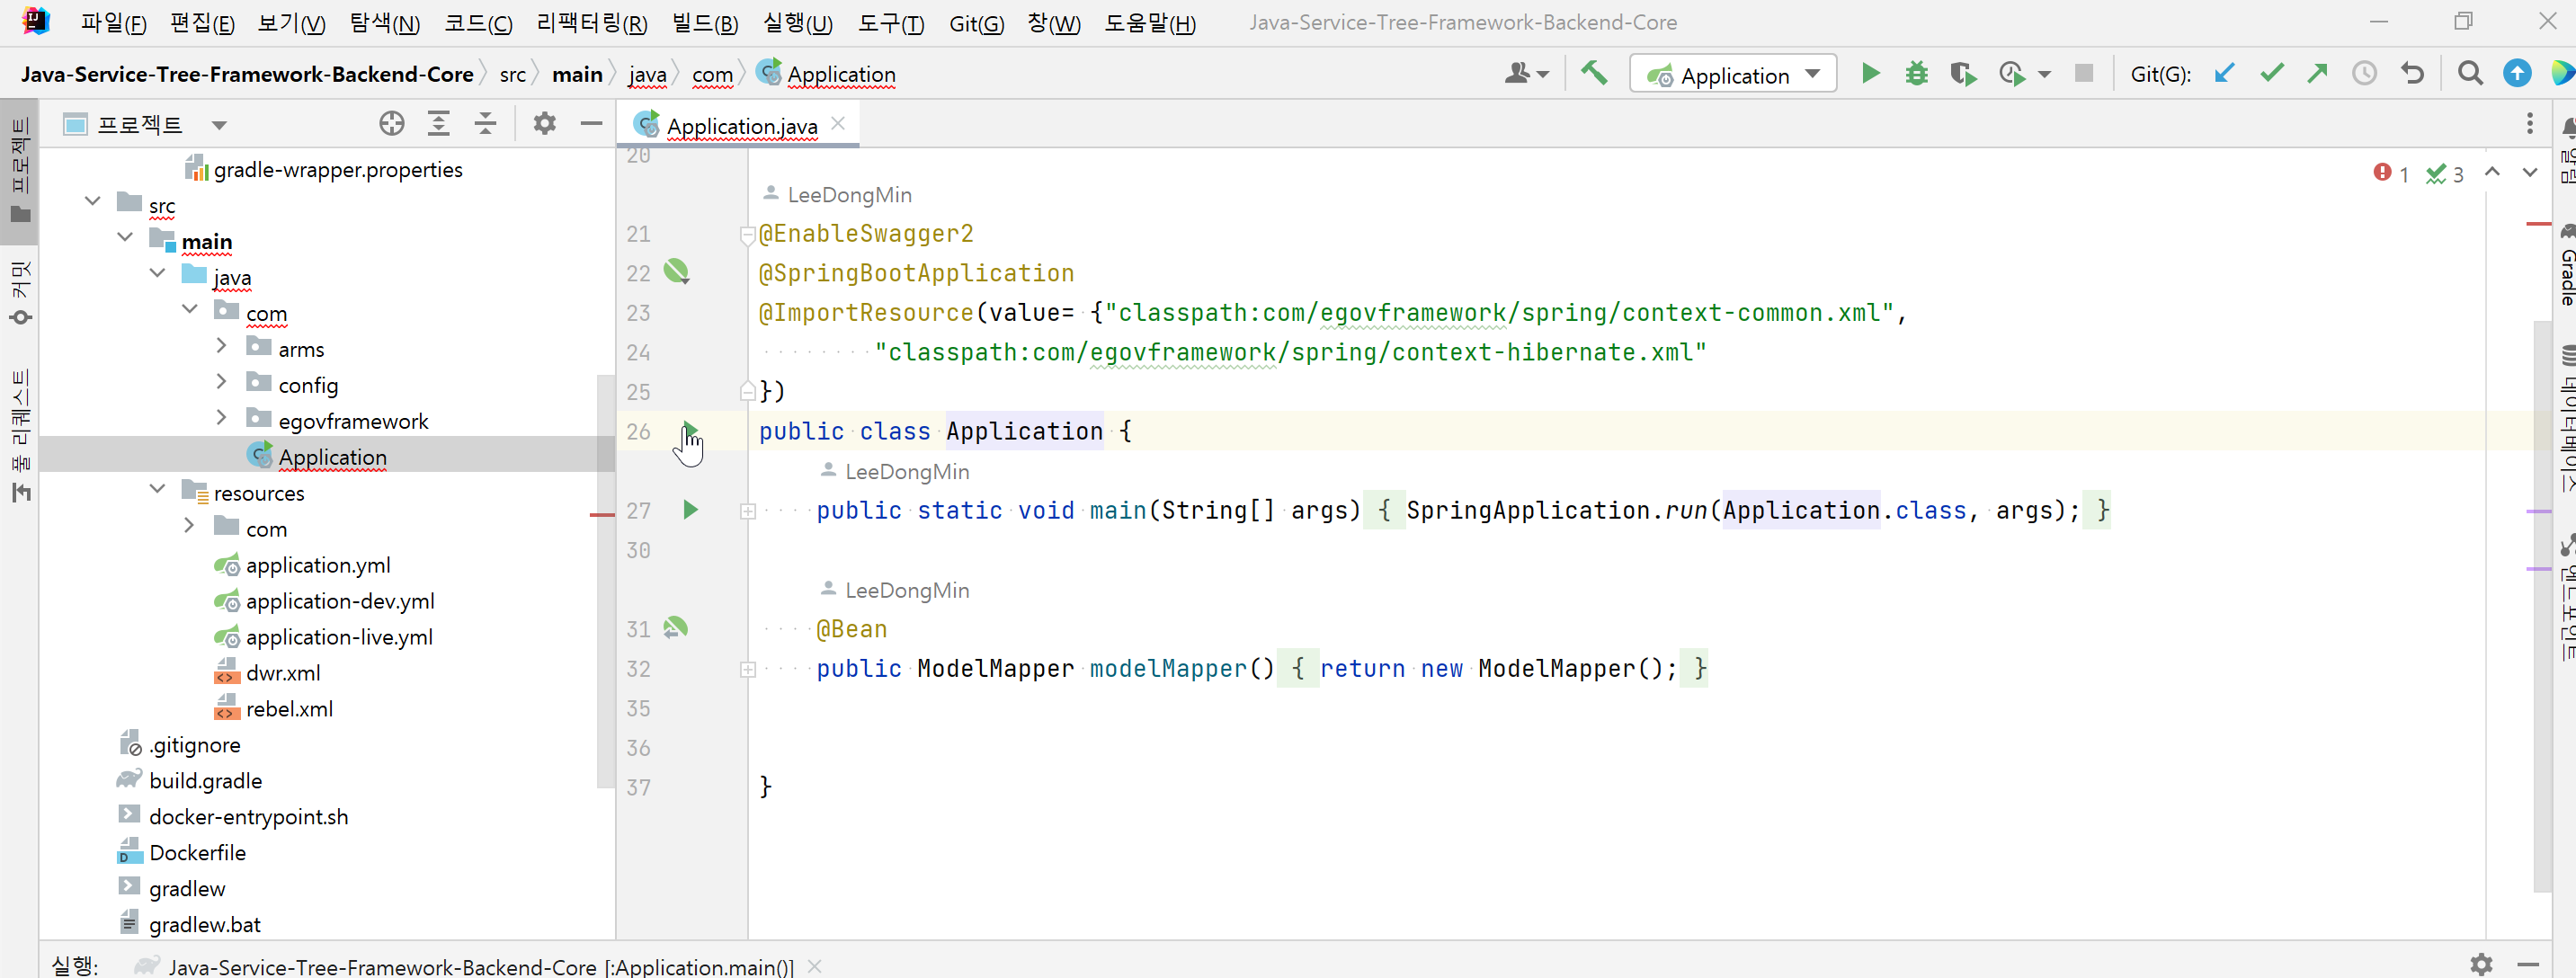This screenshot has width=2576, height=978.
Task: Rollback changes with undo arrow icon
Action: click(x=2412, y=74)
